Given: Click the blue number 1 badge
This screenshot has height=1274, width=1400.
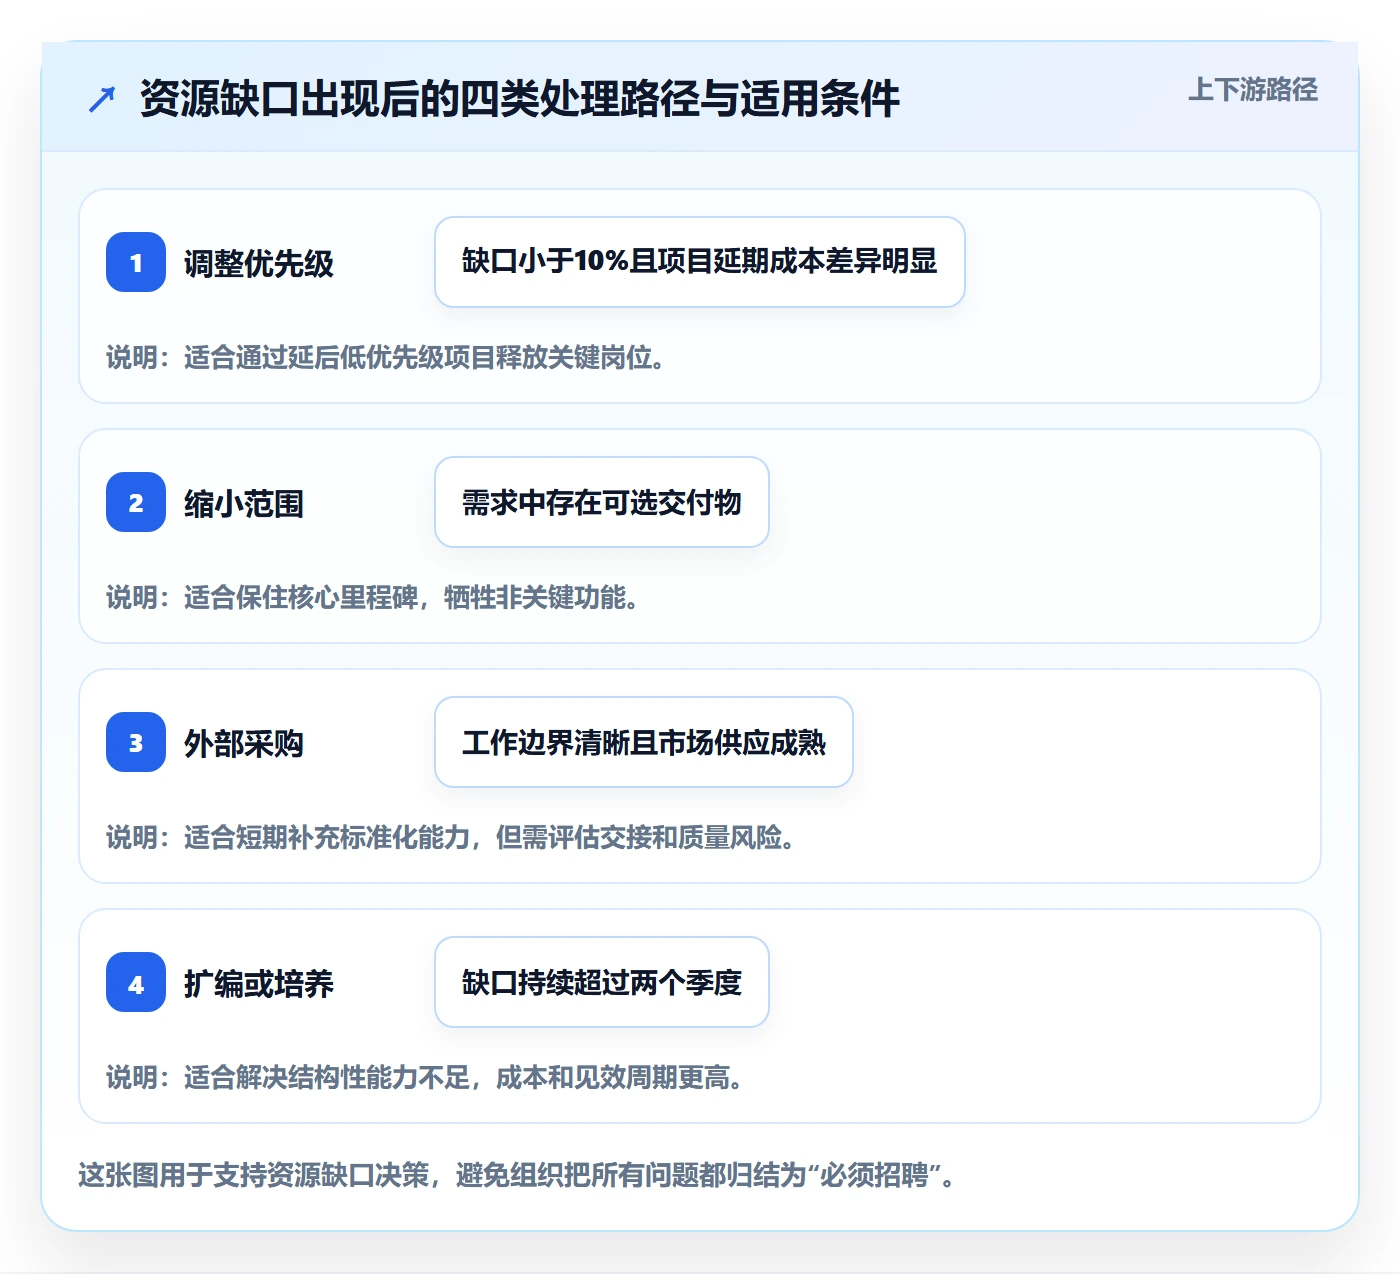Looking at the screenshot, I should (x=136, y=262).
